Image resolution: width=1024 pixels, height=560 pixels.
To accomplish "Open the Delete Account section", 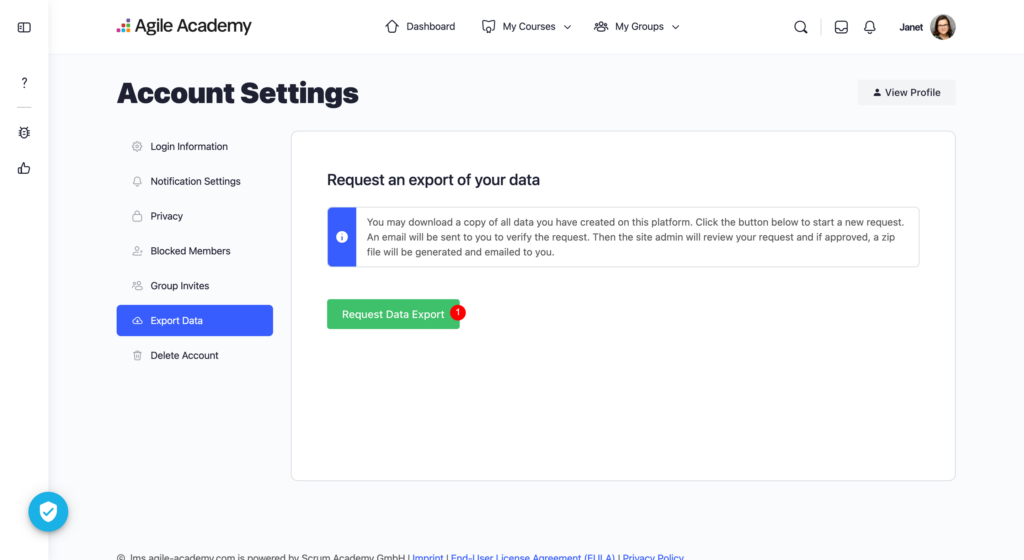I will coord(184,356).
